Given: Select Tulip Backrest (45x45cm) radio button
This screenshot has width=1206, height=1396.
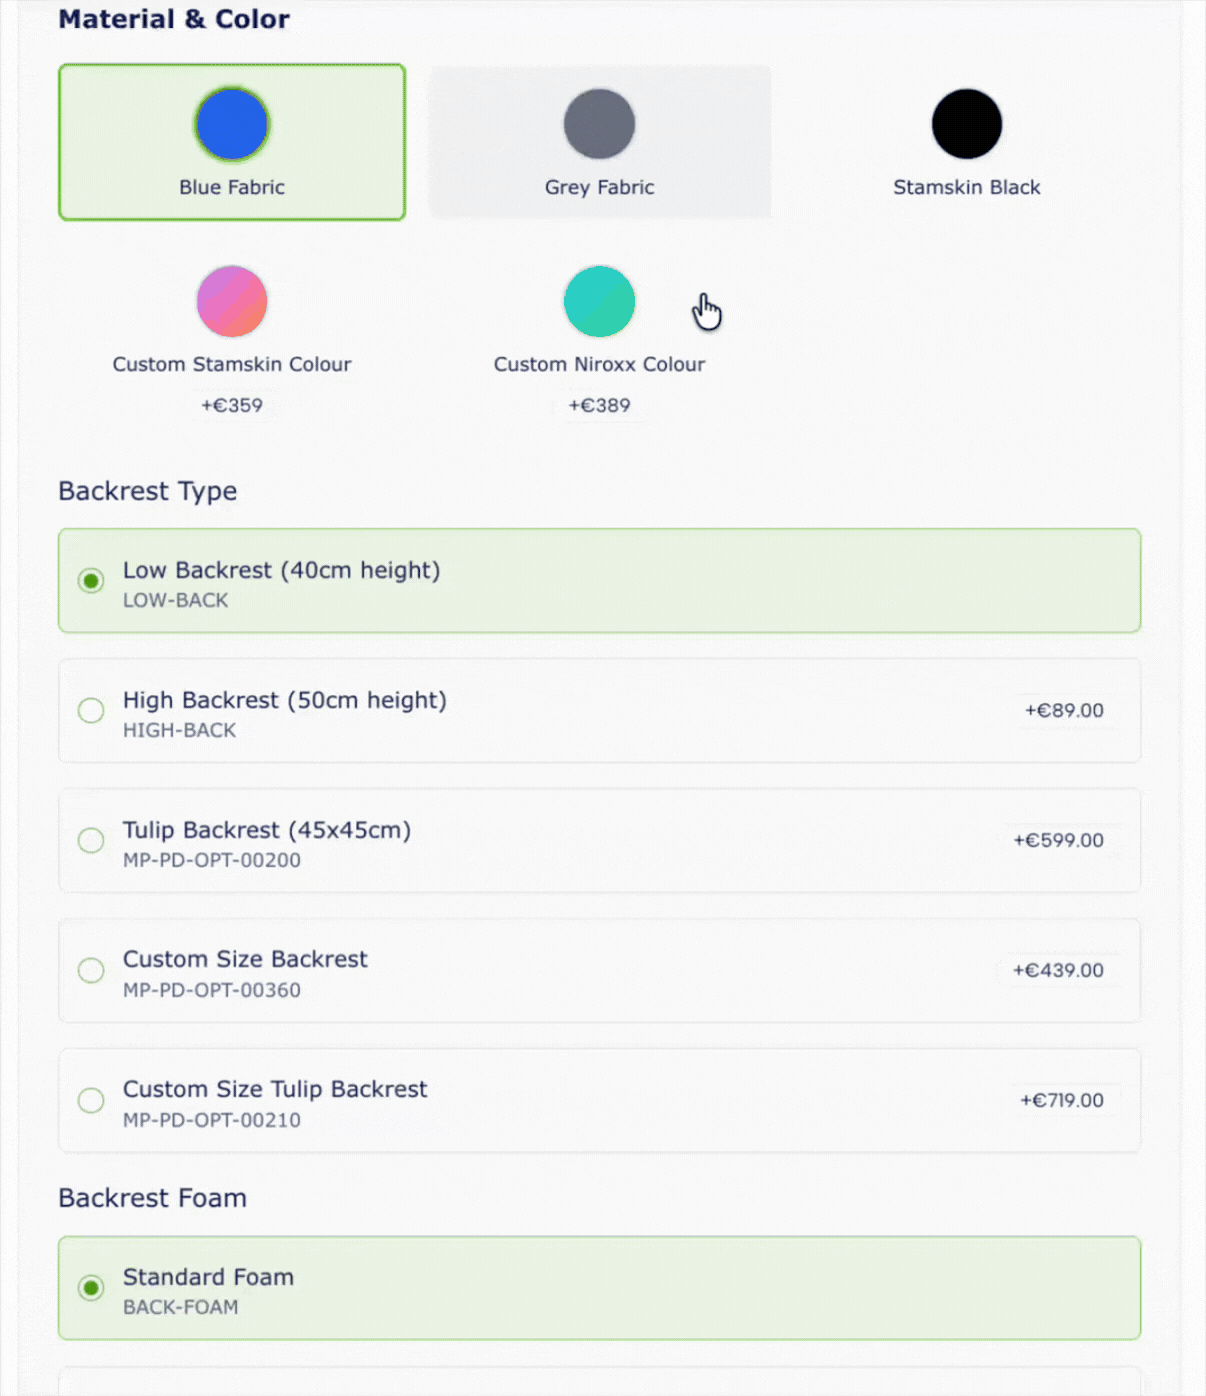Looking at the screenshot, I should pos(91,841).
